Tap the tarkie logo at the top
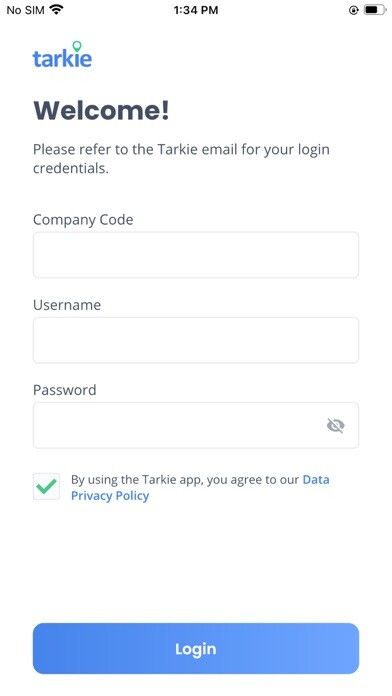 (62, 55)
